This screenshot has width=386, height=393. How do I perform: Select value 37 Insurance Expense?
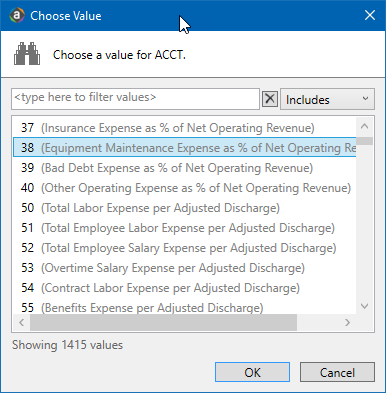(185, 128)
